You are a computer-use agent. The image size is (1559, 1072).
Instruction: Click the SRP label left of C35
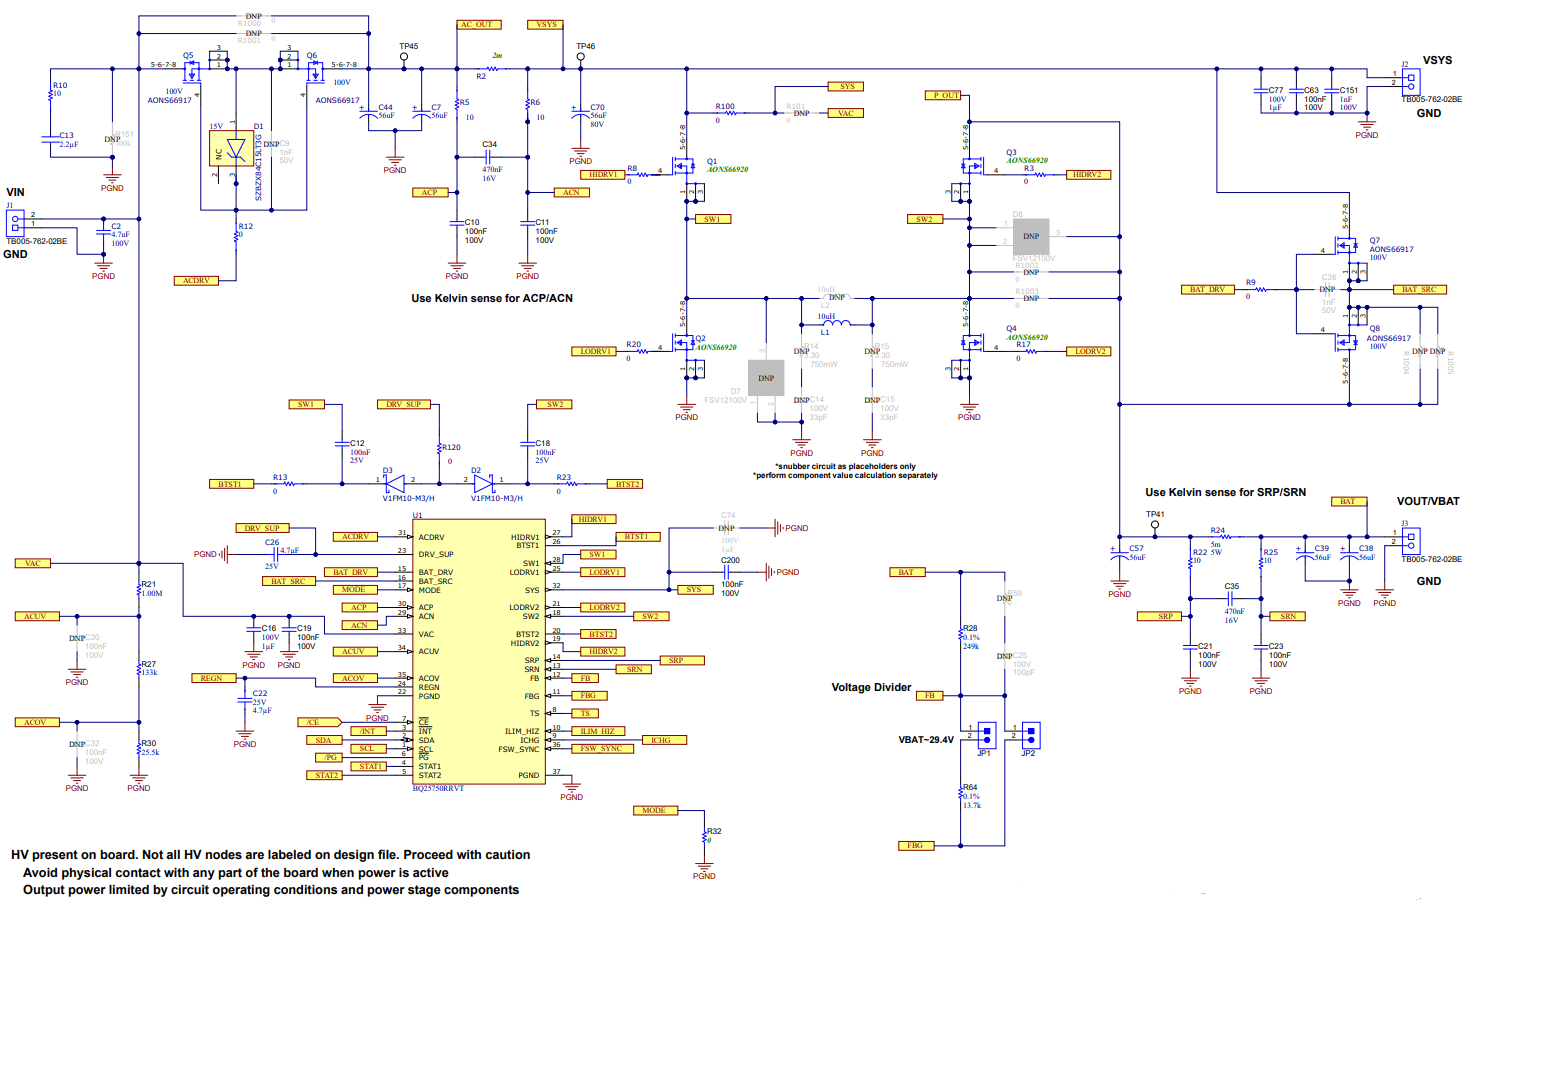[x=1165, y=617]
